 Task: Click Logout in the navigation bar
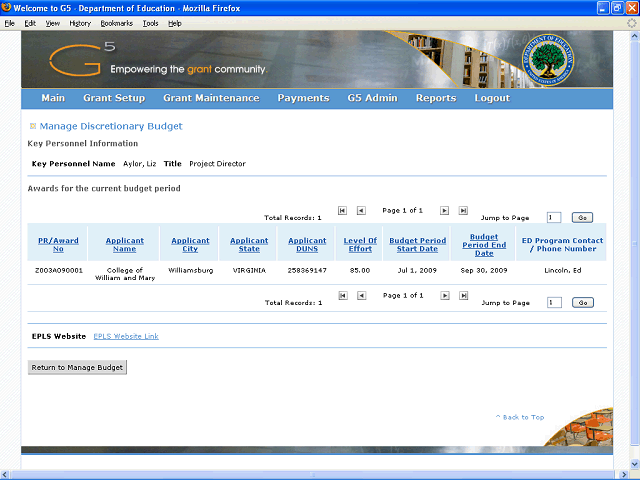point(492,98)
